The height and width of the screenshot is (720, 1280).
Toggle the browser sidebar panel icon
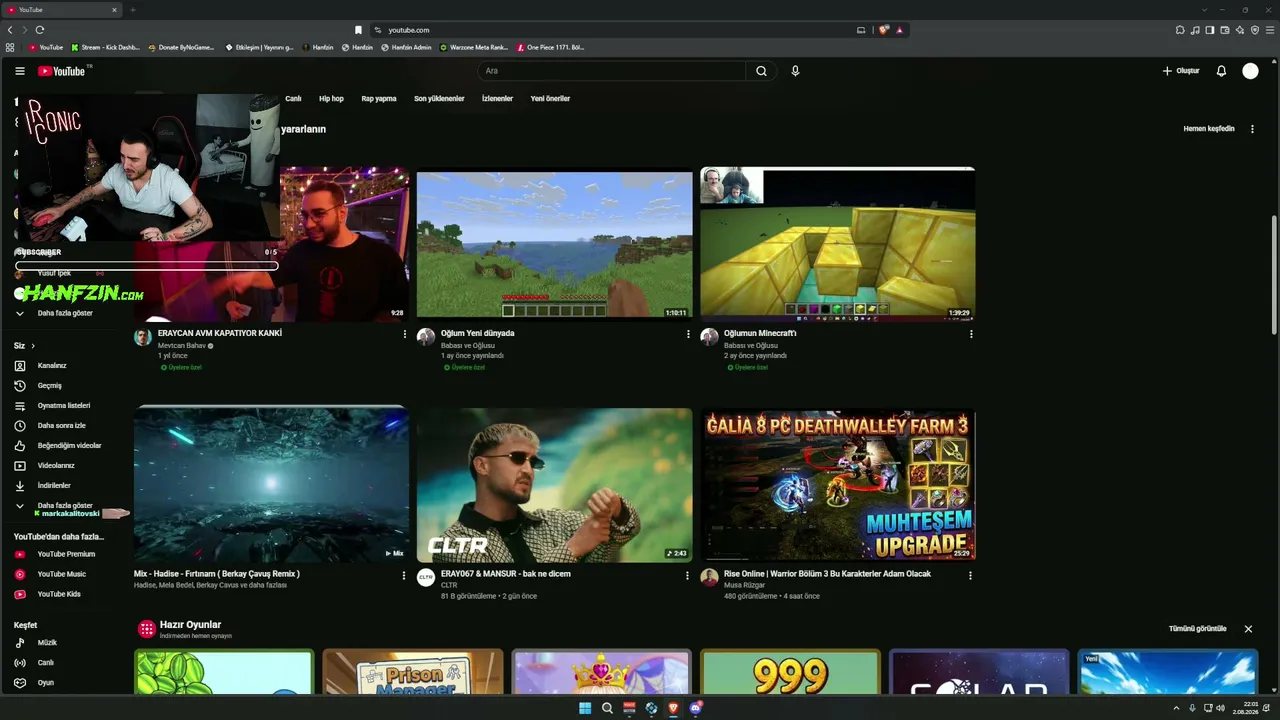(x=1210, y=30)
